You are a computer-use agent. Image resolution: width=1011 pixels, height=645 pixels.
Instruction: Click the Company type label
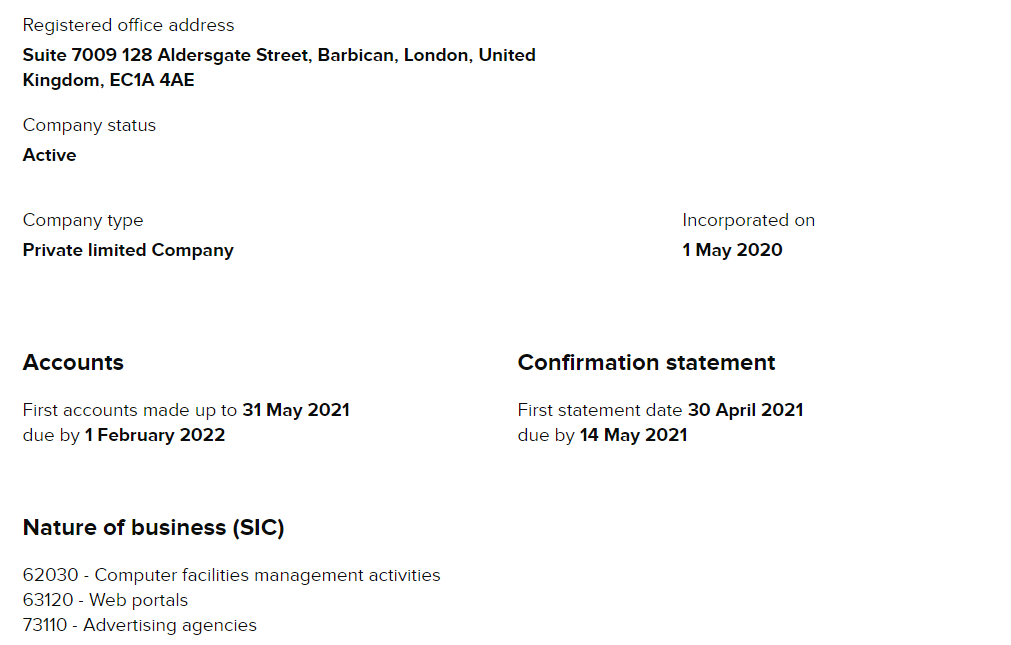click(x=83, y=221)
